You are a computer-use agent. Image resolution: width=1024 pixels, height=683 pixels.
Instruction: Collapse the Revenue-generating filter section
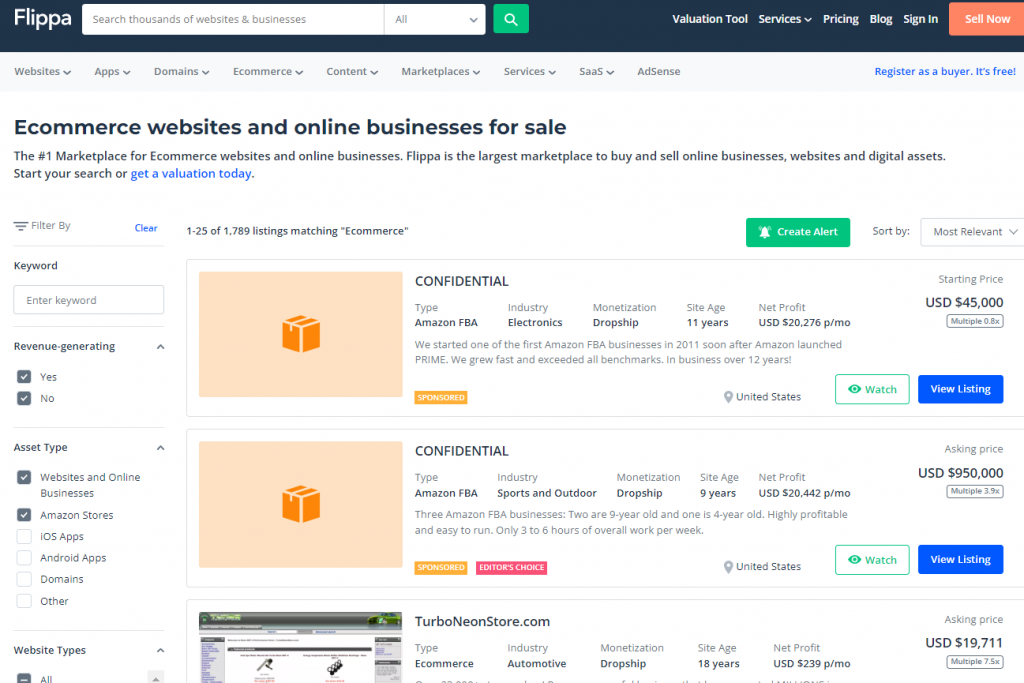pos(161,347)
